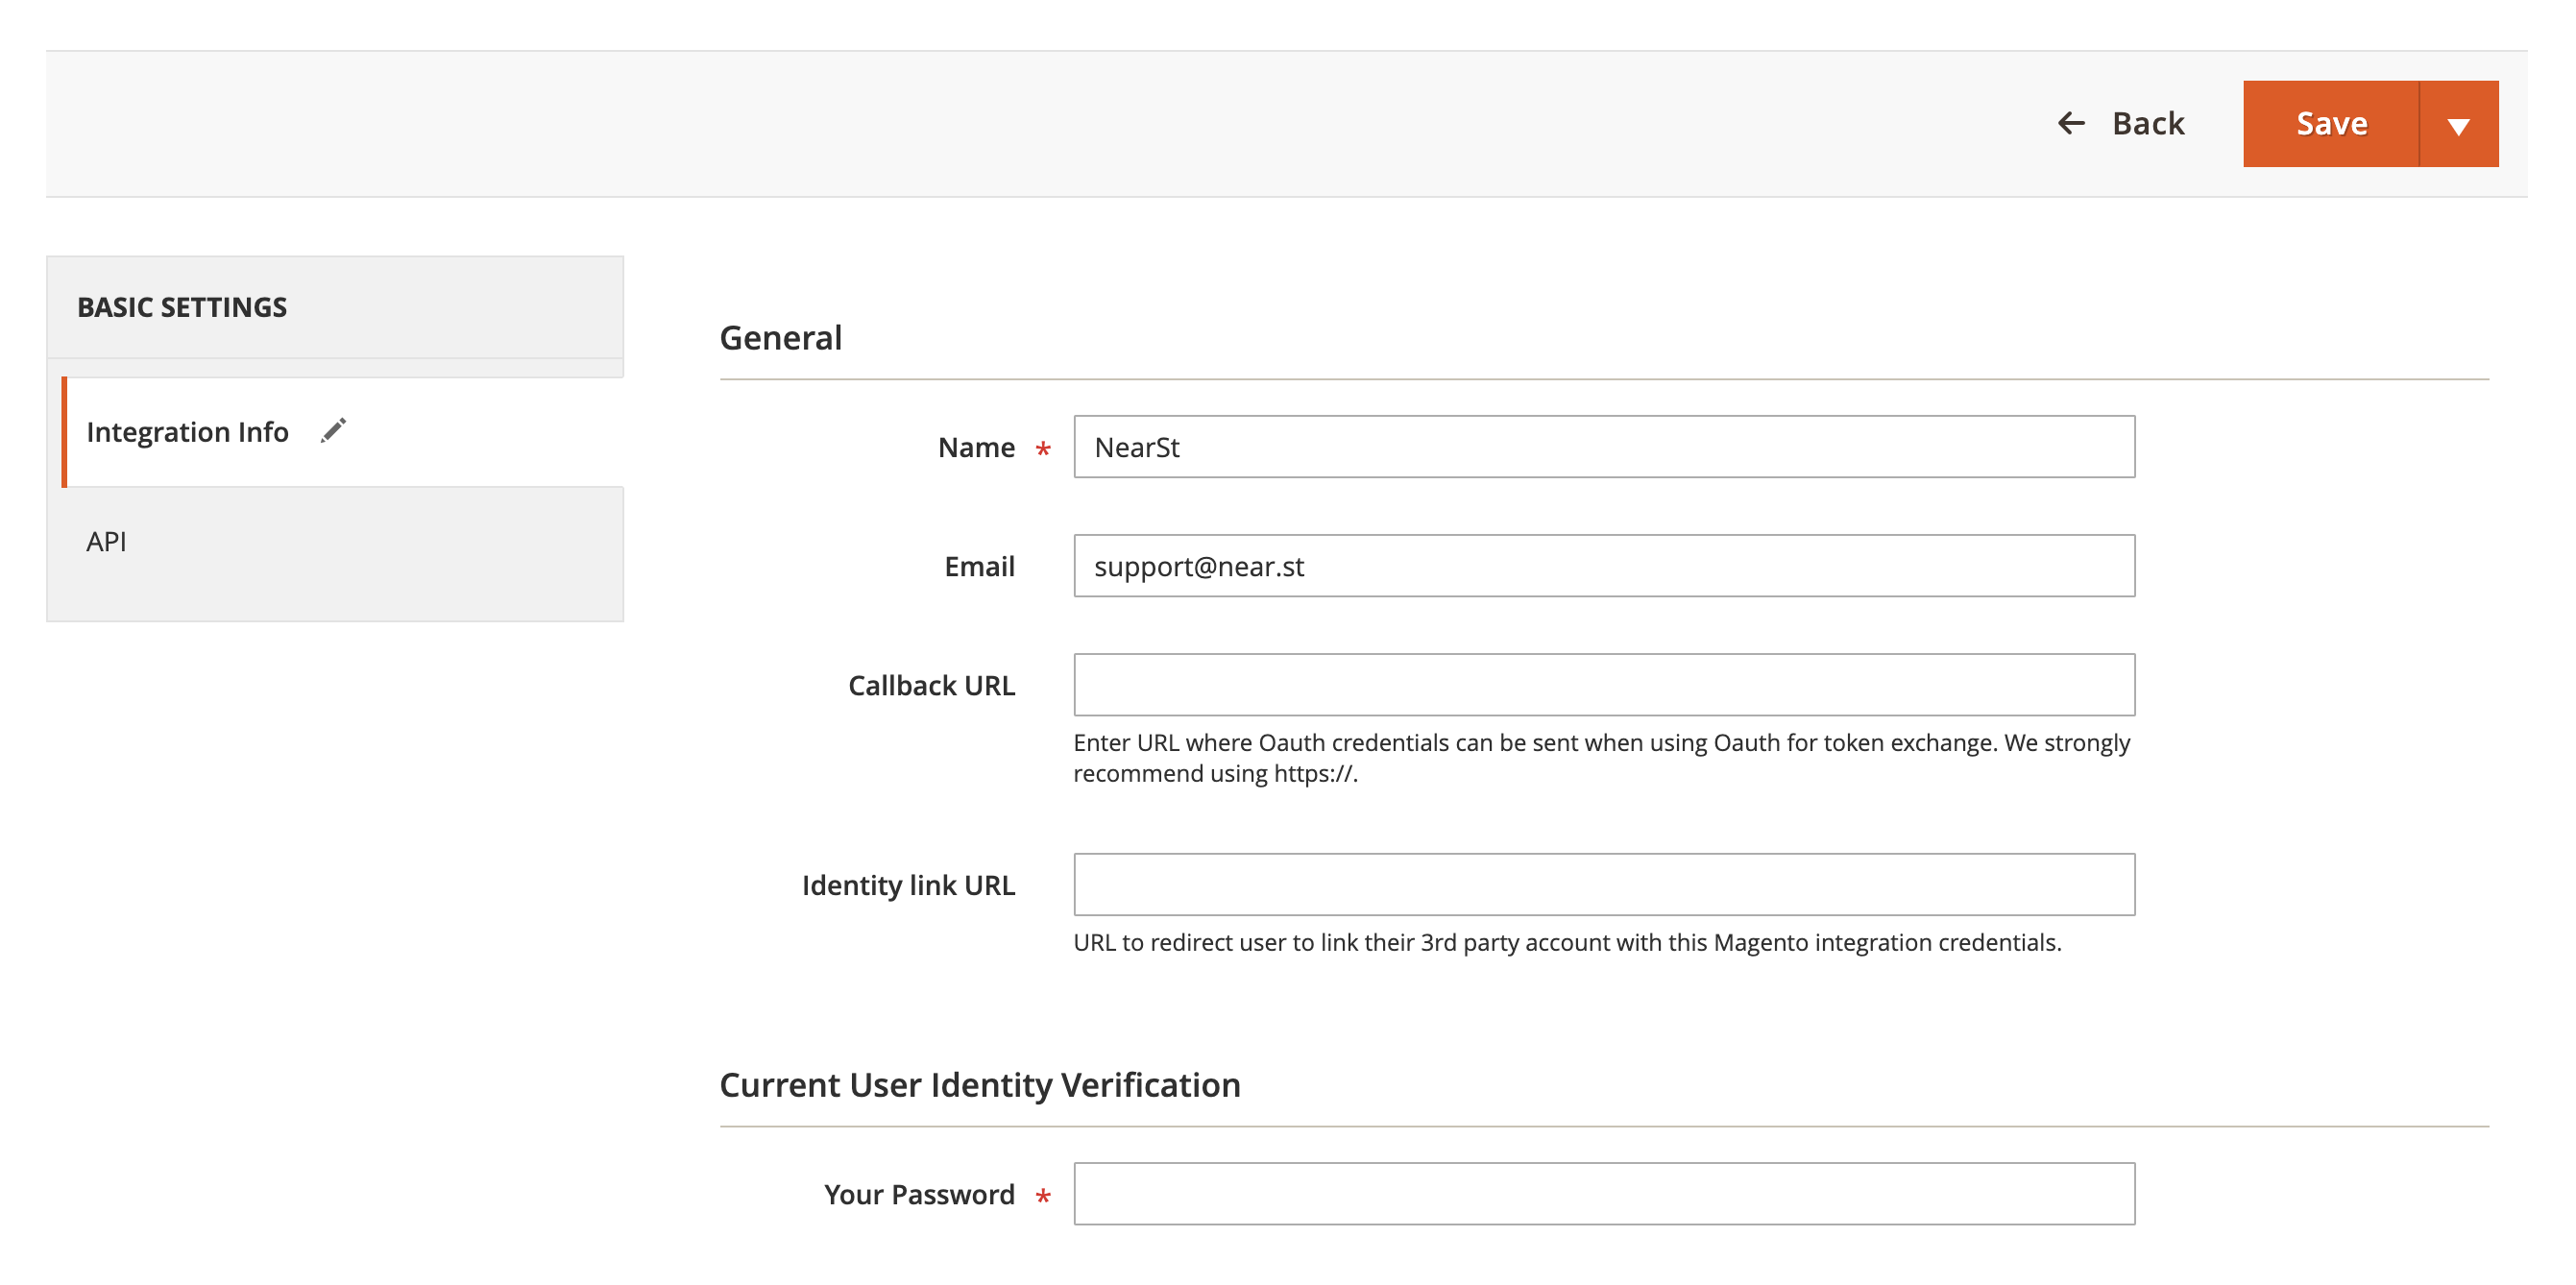Open the Save dropdown arrow
The height and width of the screenshot is (1285, 2576).
click(x=2458, y=125)
